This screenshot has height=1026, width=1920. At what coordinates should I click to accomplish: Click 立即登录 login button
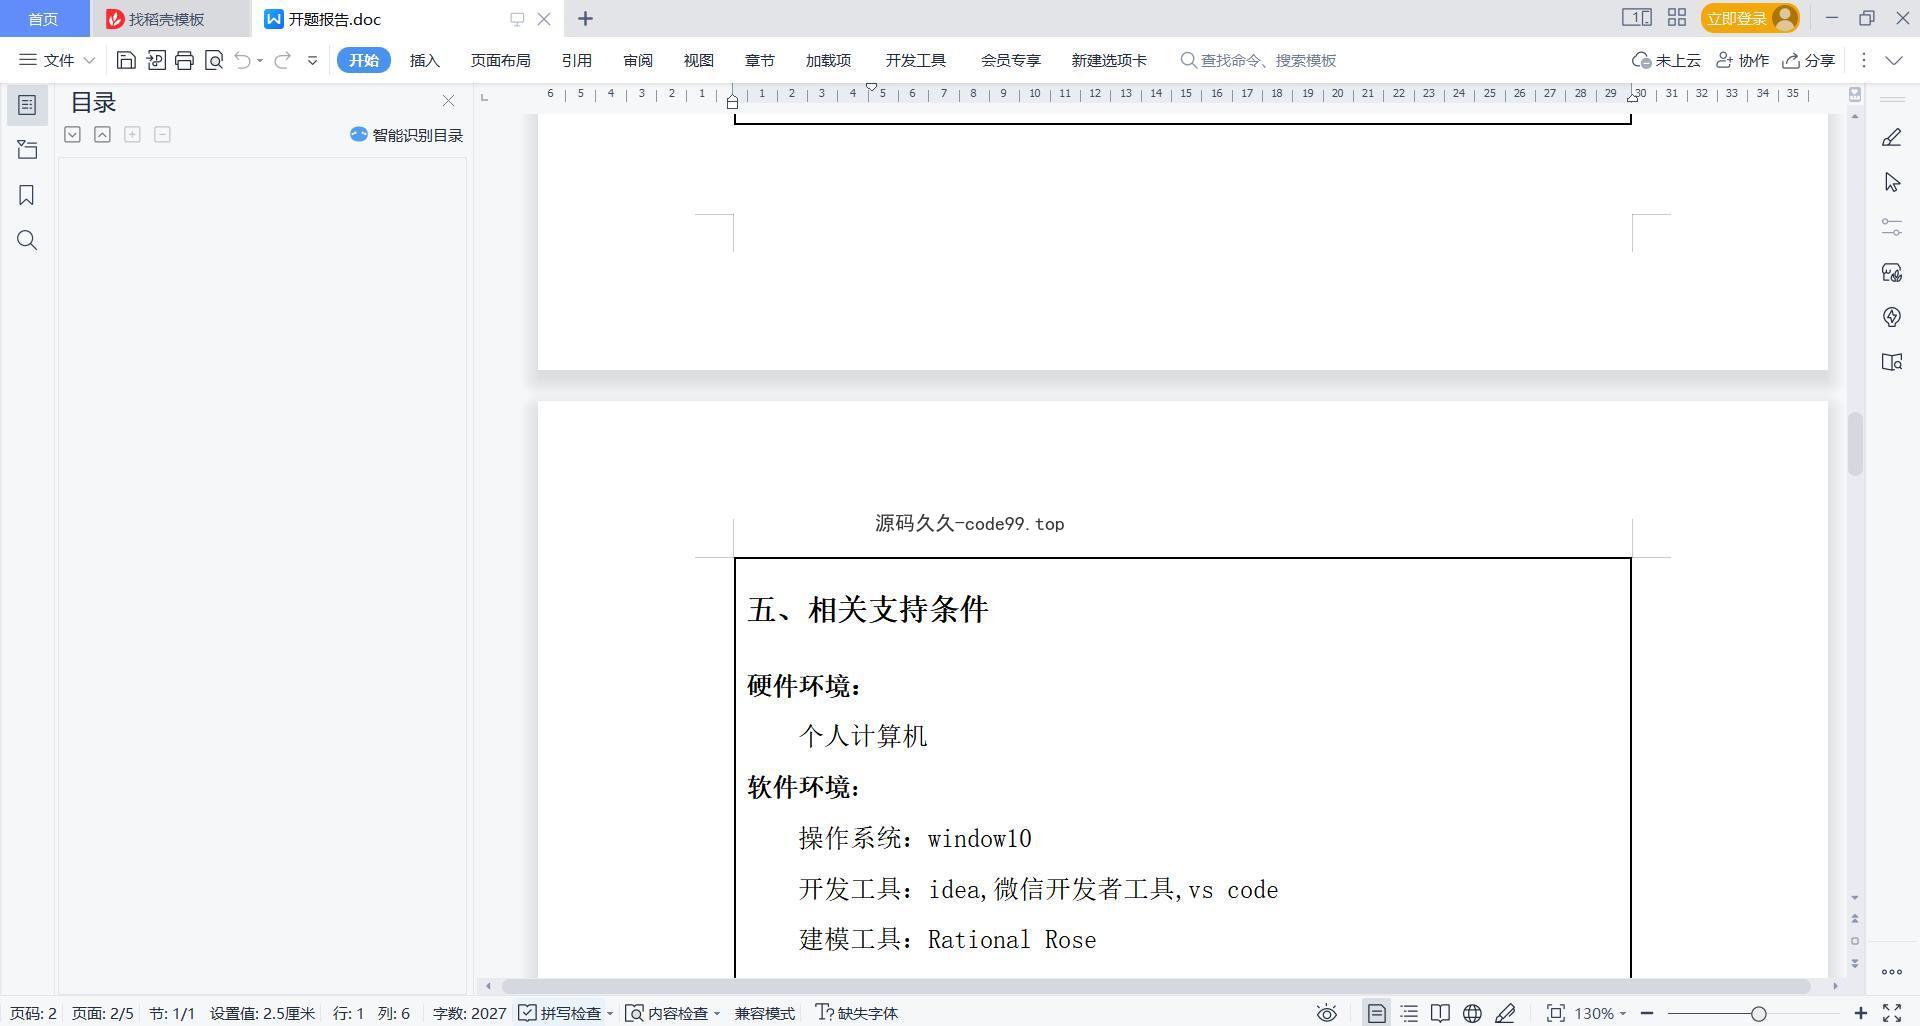1750,18
